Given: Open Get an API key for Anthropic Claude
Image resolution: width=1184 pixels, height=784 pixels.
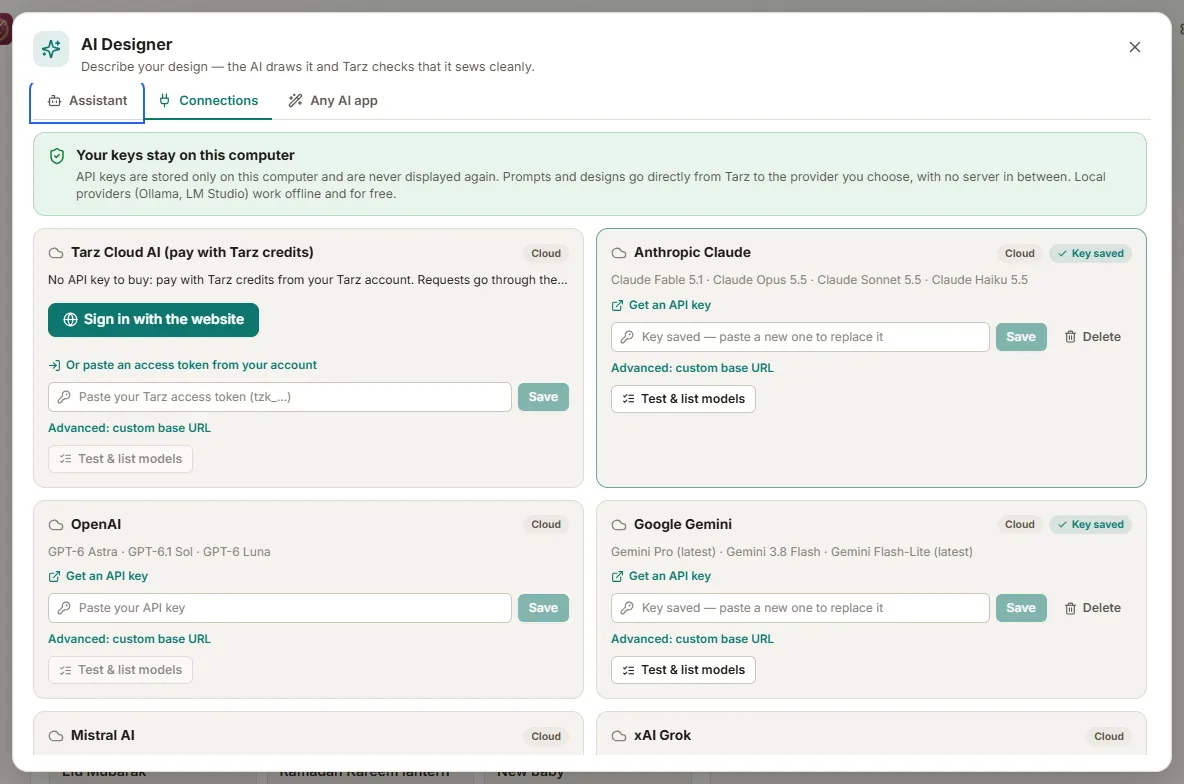Looking at the screenshot, I should pyautogui.click(x=661, y=305).
